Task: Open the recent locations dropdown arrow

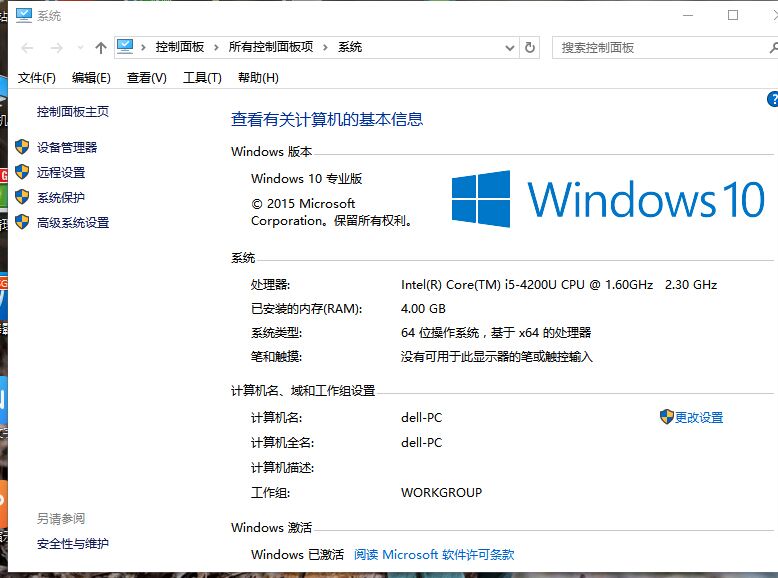Action: tap(80, 48)
